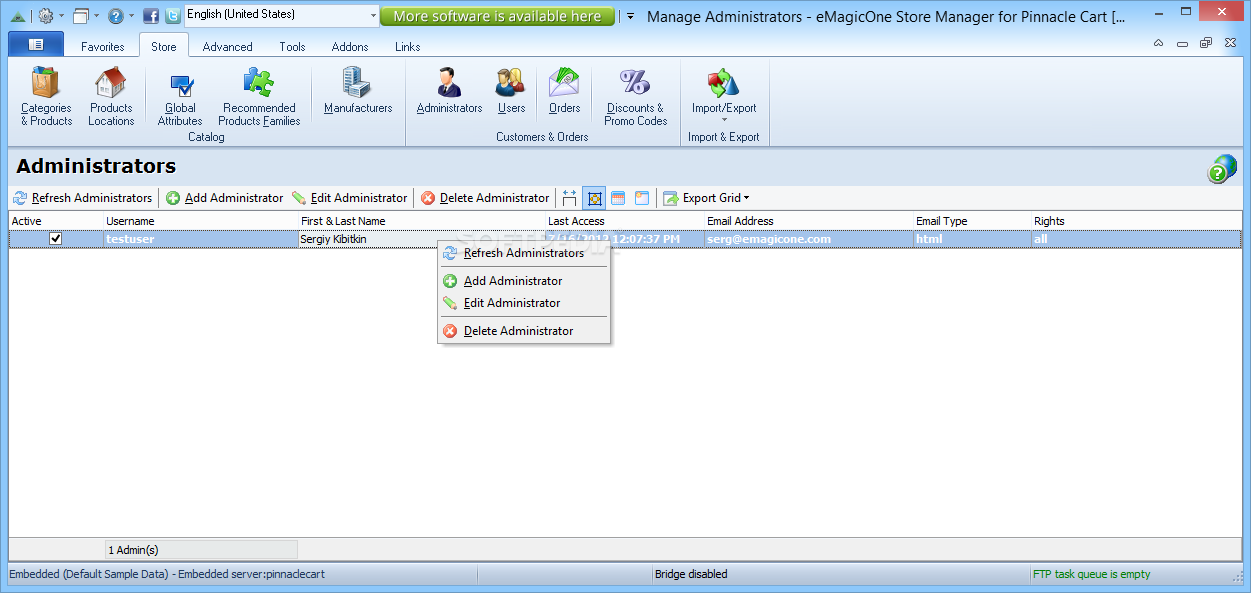Click the green help globe icon
The width and height of the screenshot is (1251, 593).
pyautogui.click(x=1221, y=168)
